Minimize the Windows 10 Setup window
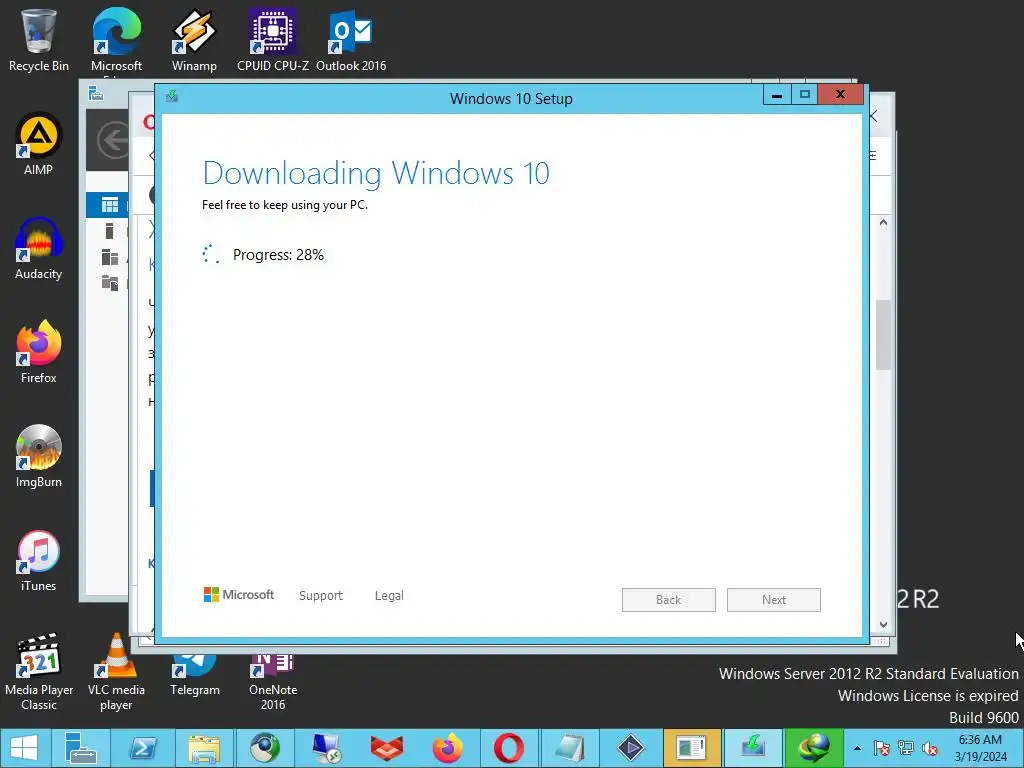 coord(777,95)
